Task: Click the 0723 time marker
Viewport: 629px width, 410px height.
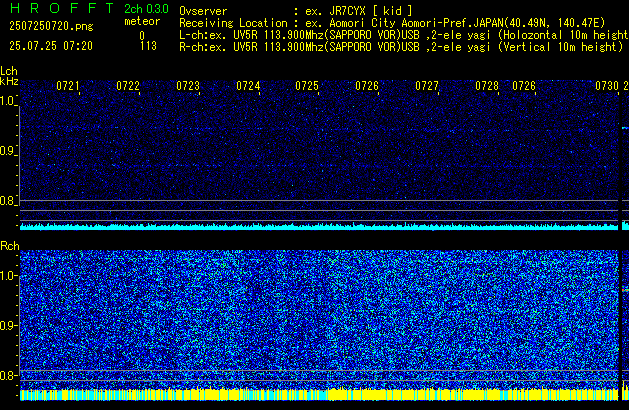Action: (188, 86)
